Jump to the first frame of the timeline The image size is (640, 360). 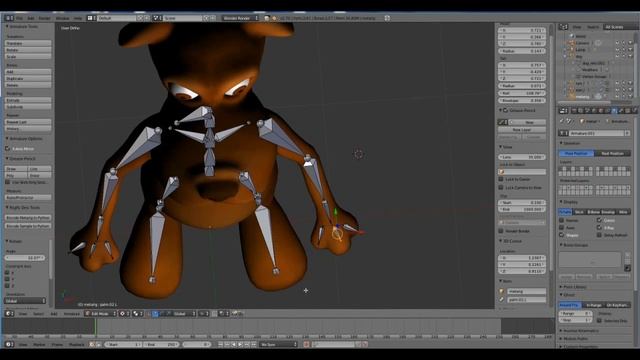point(220,344)
